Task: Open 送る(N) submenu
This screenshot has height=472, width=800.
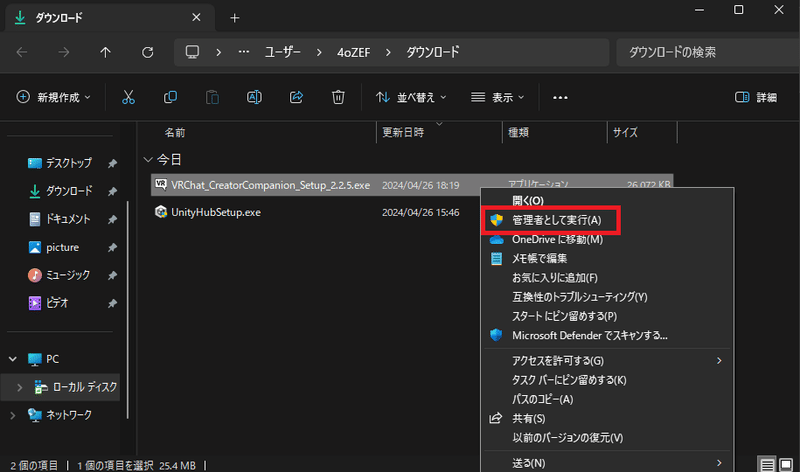Action: (x=607, y=463)
